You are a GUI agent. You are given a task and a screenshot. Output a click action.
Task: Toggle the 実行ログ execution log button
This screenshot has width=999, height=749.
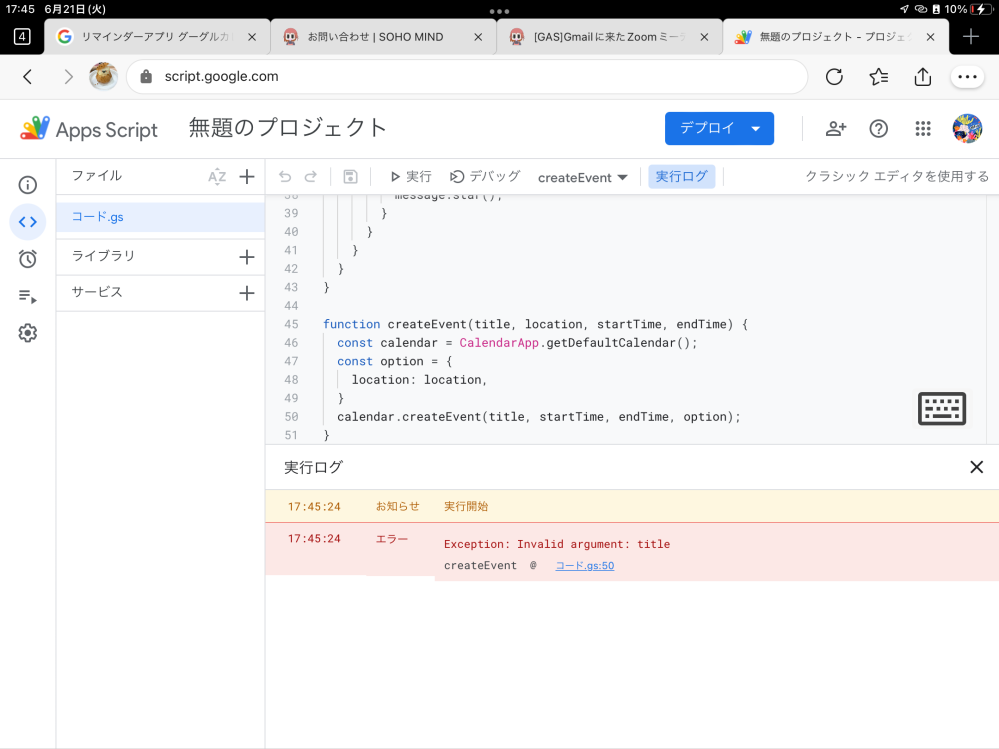pos(681,177)
